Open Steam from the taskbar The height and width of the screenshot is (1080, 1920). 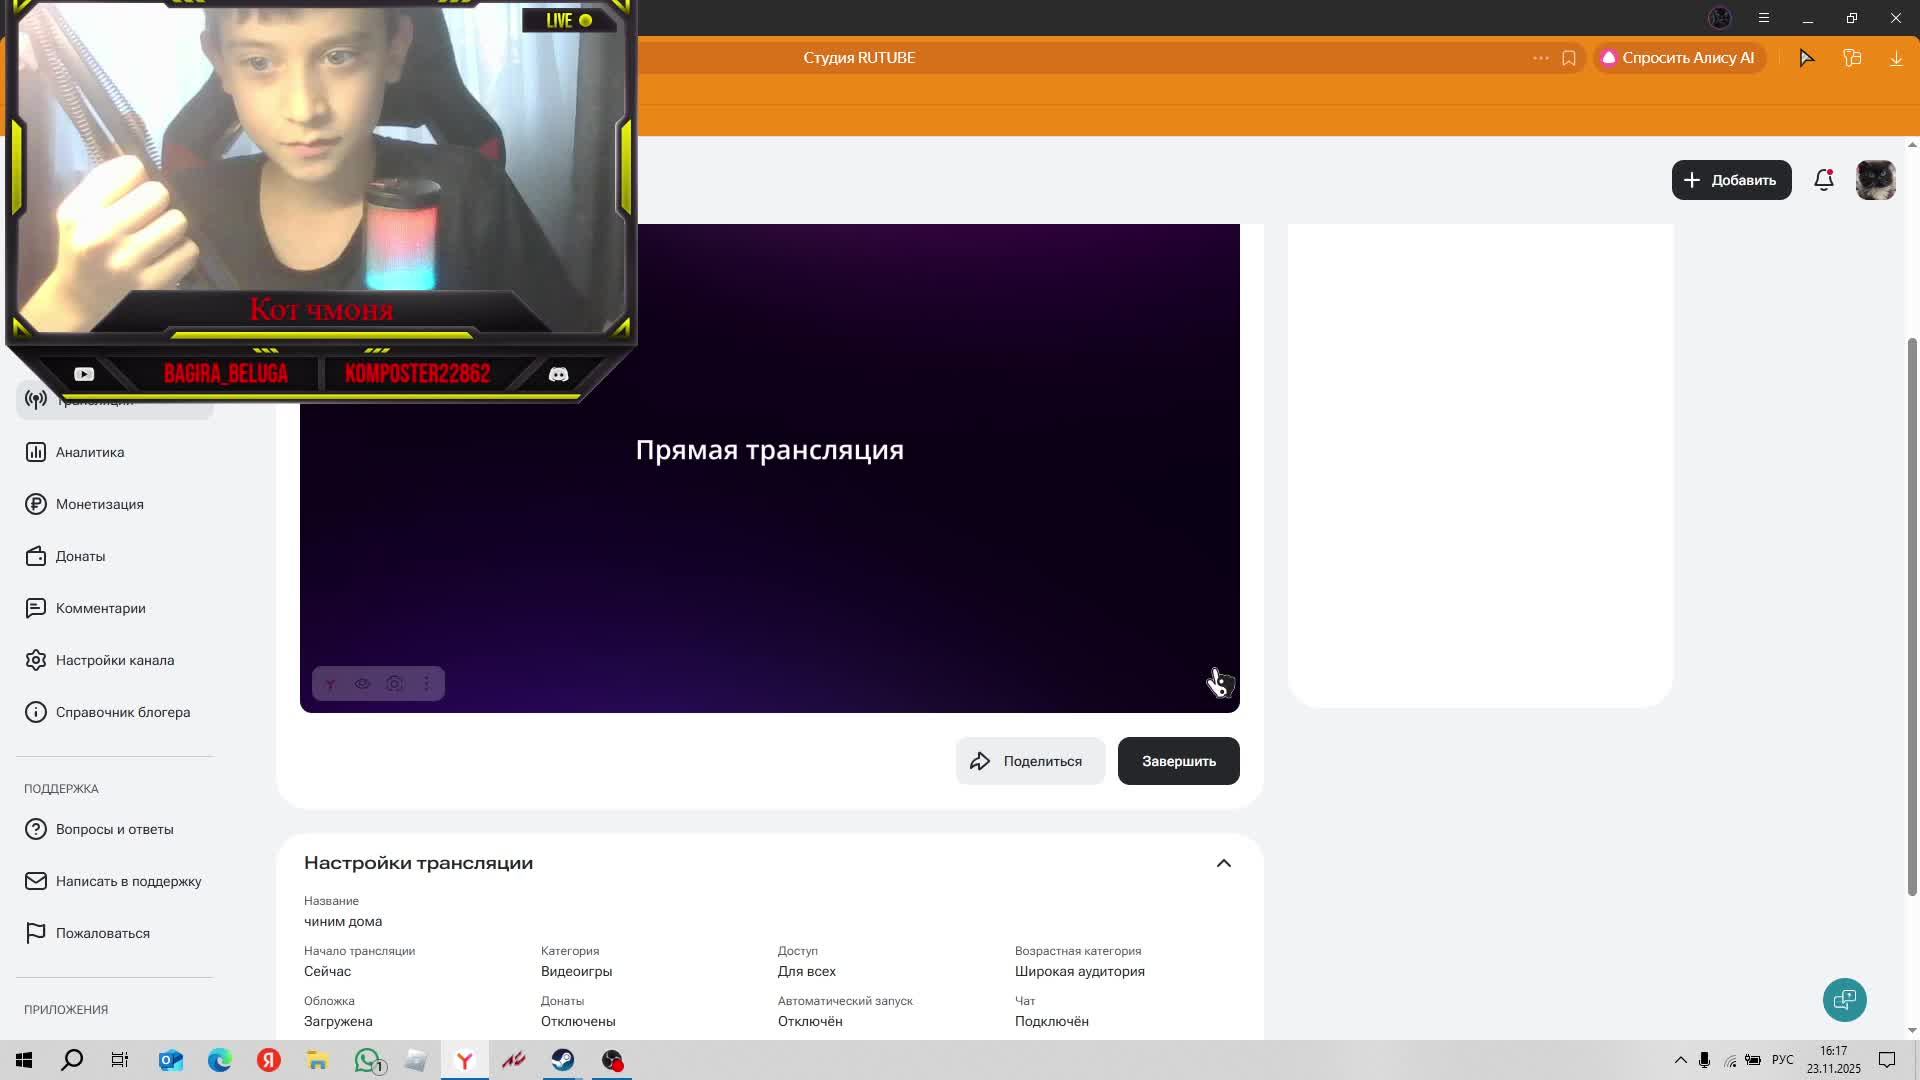[x=563, y=1060]
